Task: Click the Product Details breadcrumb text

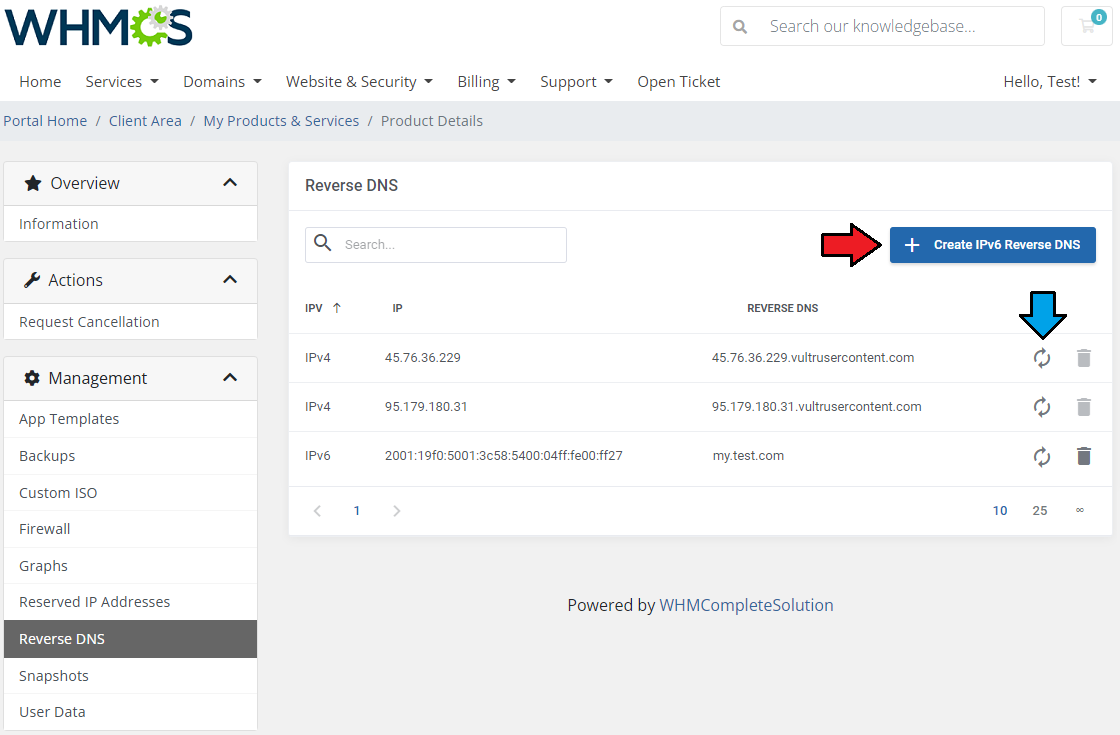Action: point(431,121)
